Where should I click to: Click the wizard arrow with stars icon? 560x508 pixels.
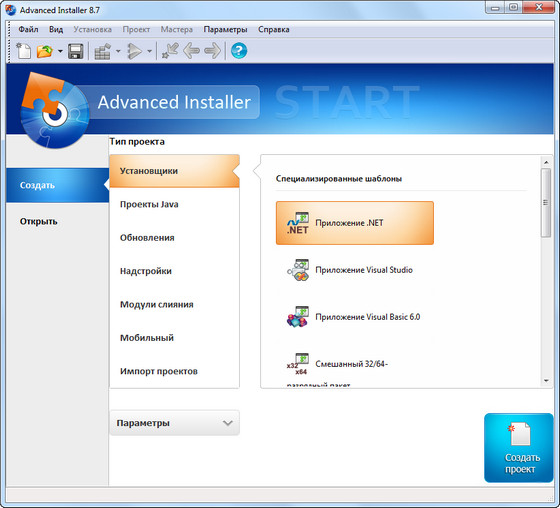[x=170, y=51]
